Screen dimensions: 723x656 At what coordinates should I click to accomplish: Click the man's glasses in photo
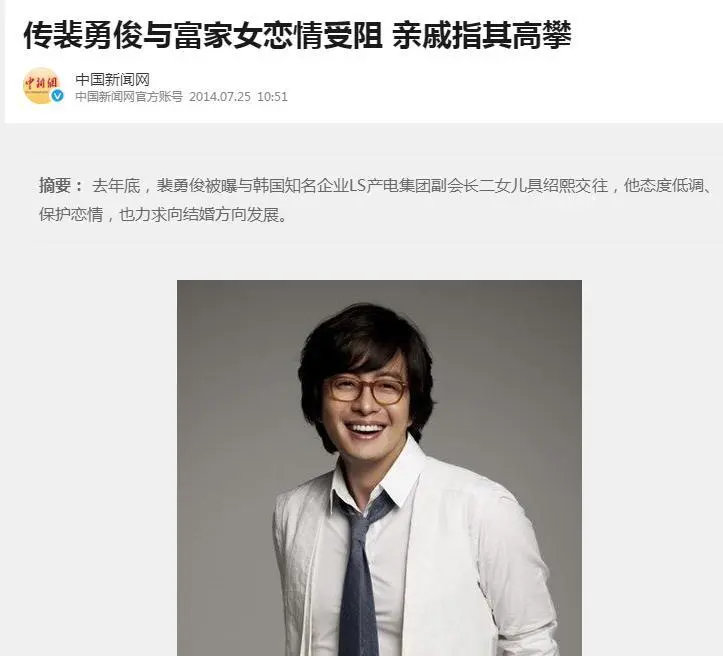pos(367,390)
